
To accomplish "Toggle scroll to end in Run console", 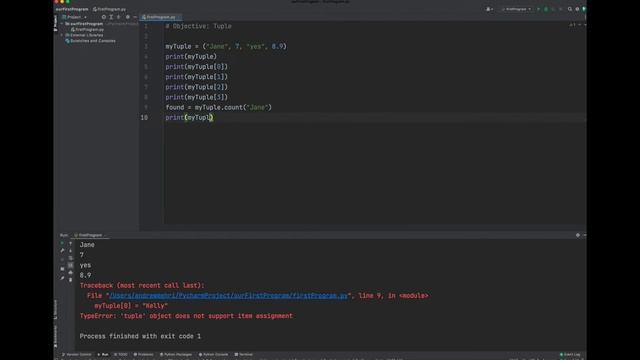I will pyautogui.click(x=71, y=265).
